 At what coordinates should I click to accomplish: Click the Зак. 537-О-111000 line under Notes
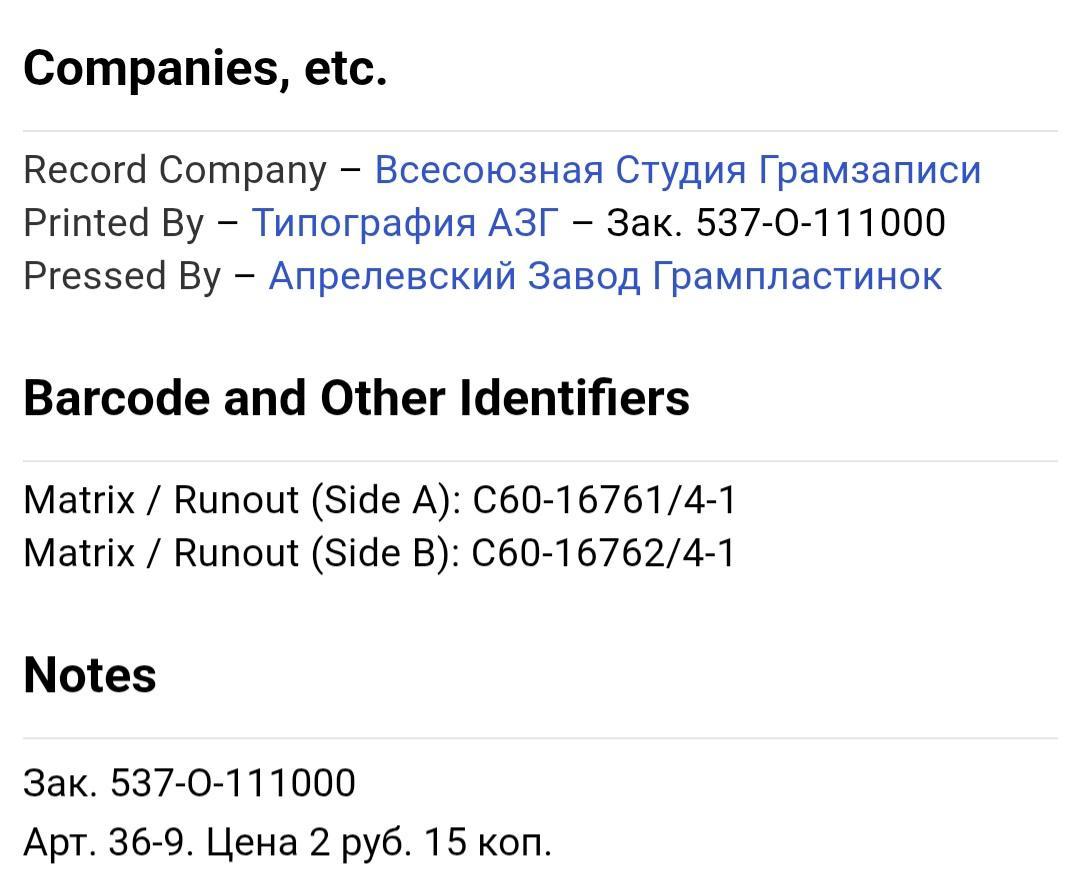coord(189,782)
